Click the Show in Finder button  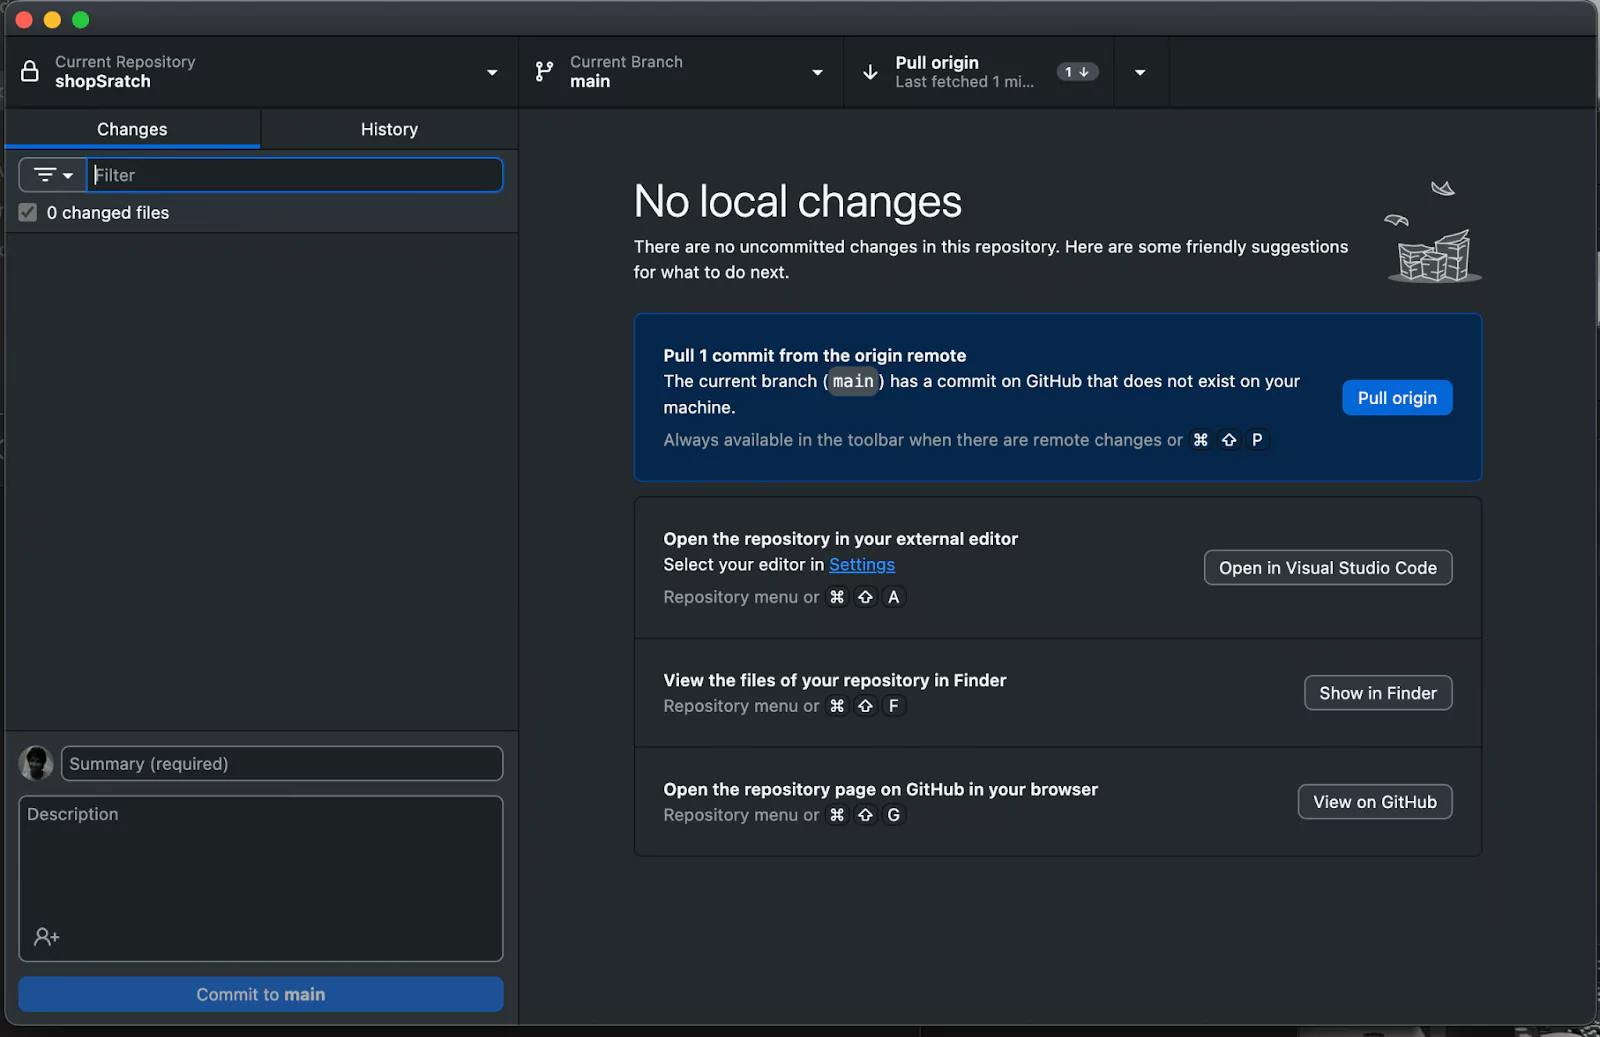pyautogui.click(x=1378, y=693)
